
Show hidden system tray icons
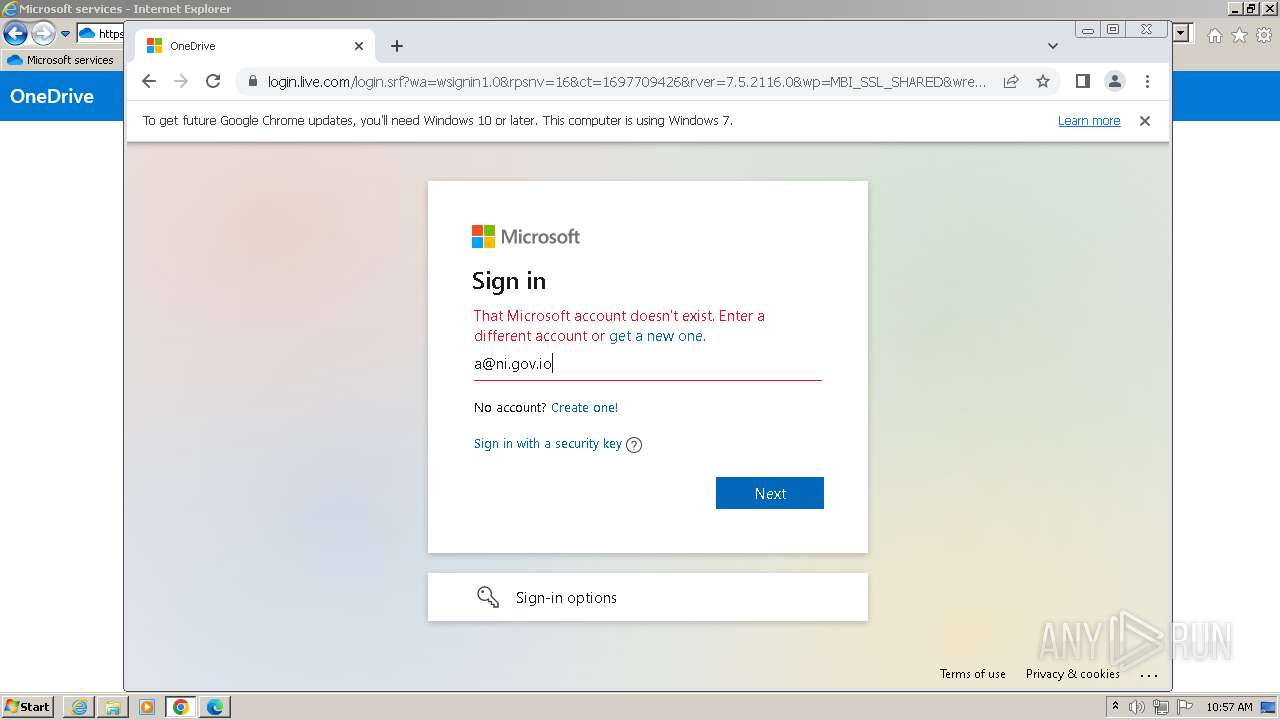(x=1115, y=707)
